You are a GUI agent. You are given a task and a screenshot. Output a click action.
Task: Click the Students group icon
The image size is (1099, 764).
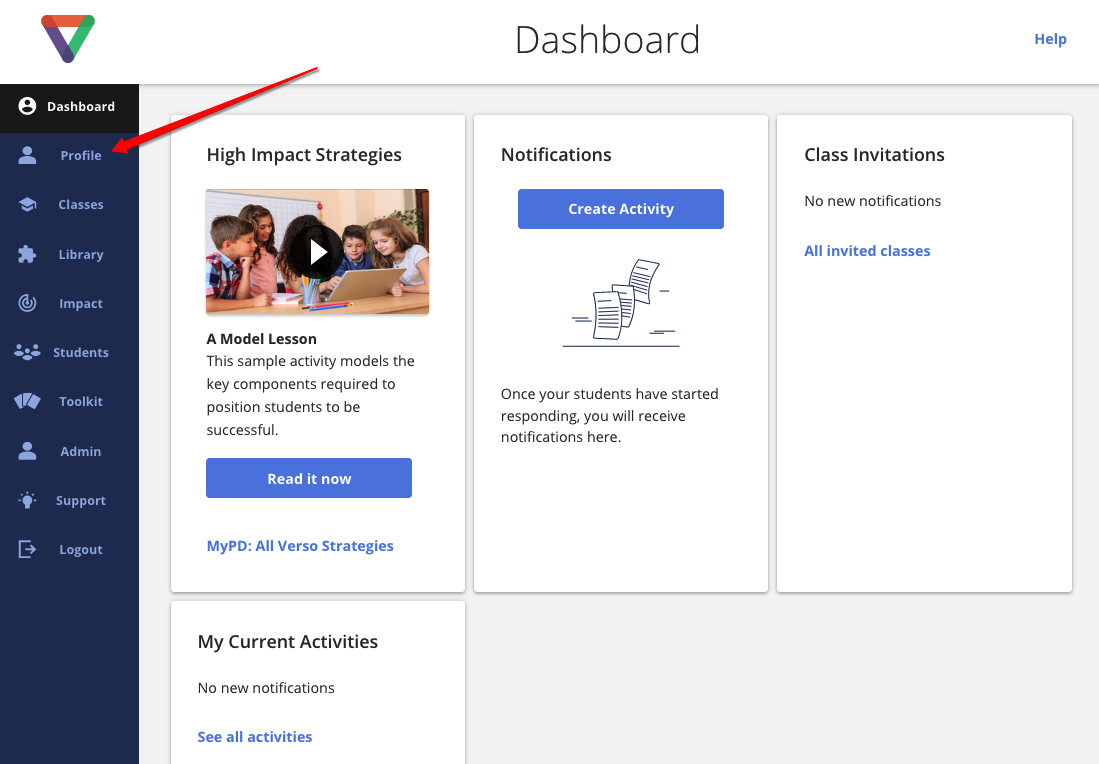click(27, 352)
